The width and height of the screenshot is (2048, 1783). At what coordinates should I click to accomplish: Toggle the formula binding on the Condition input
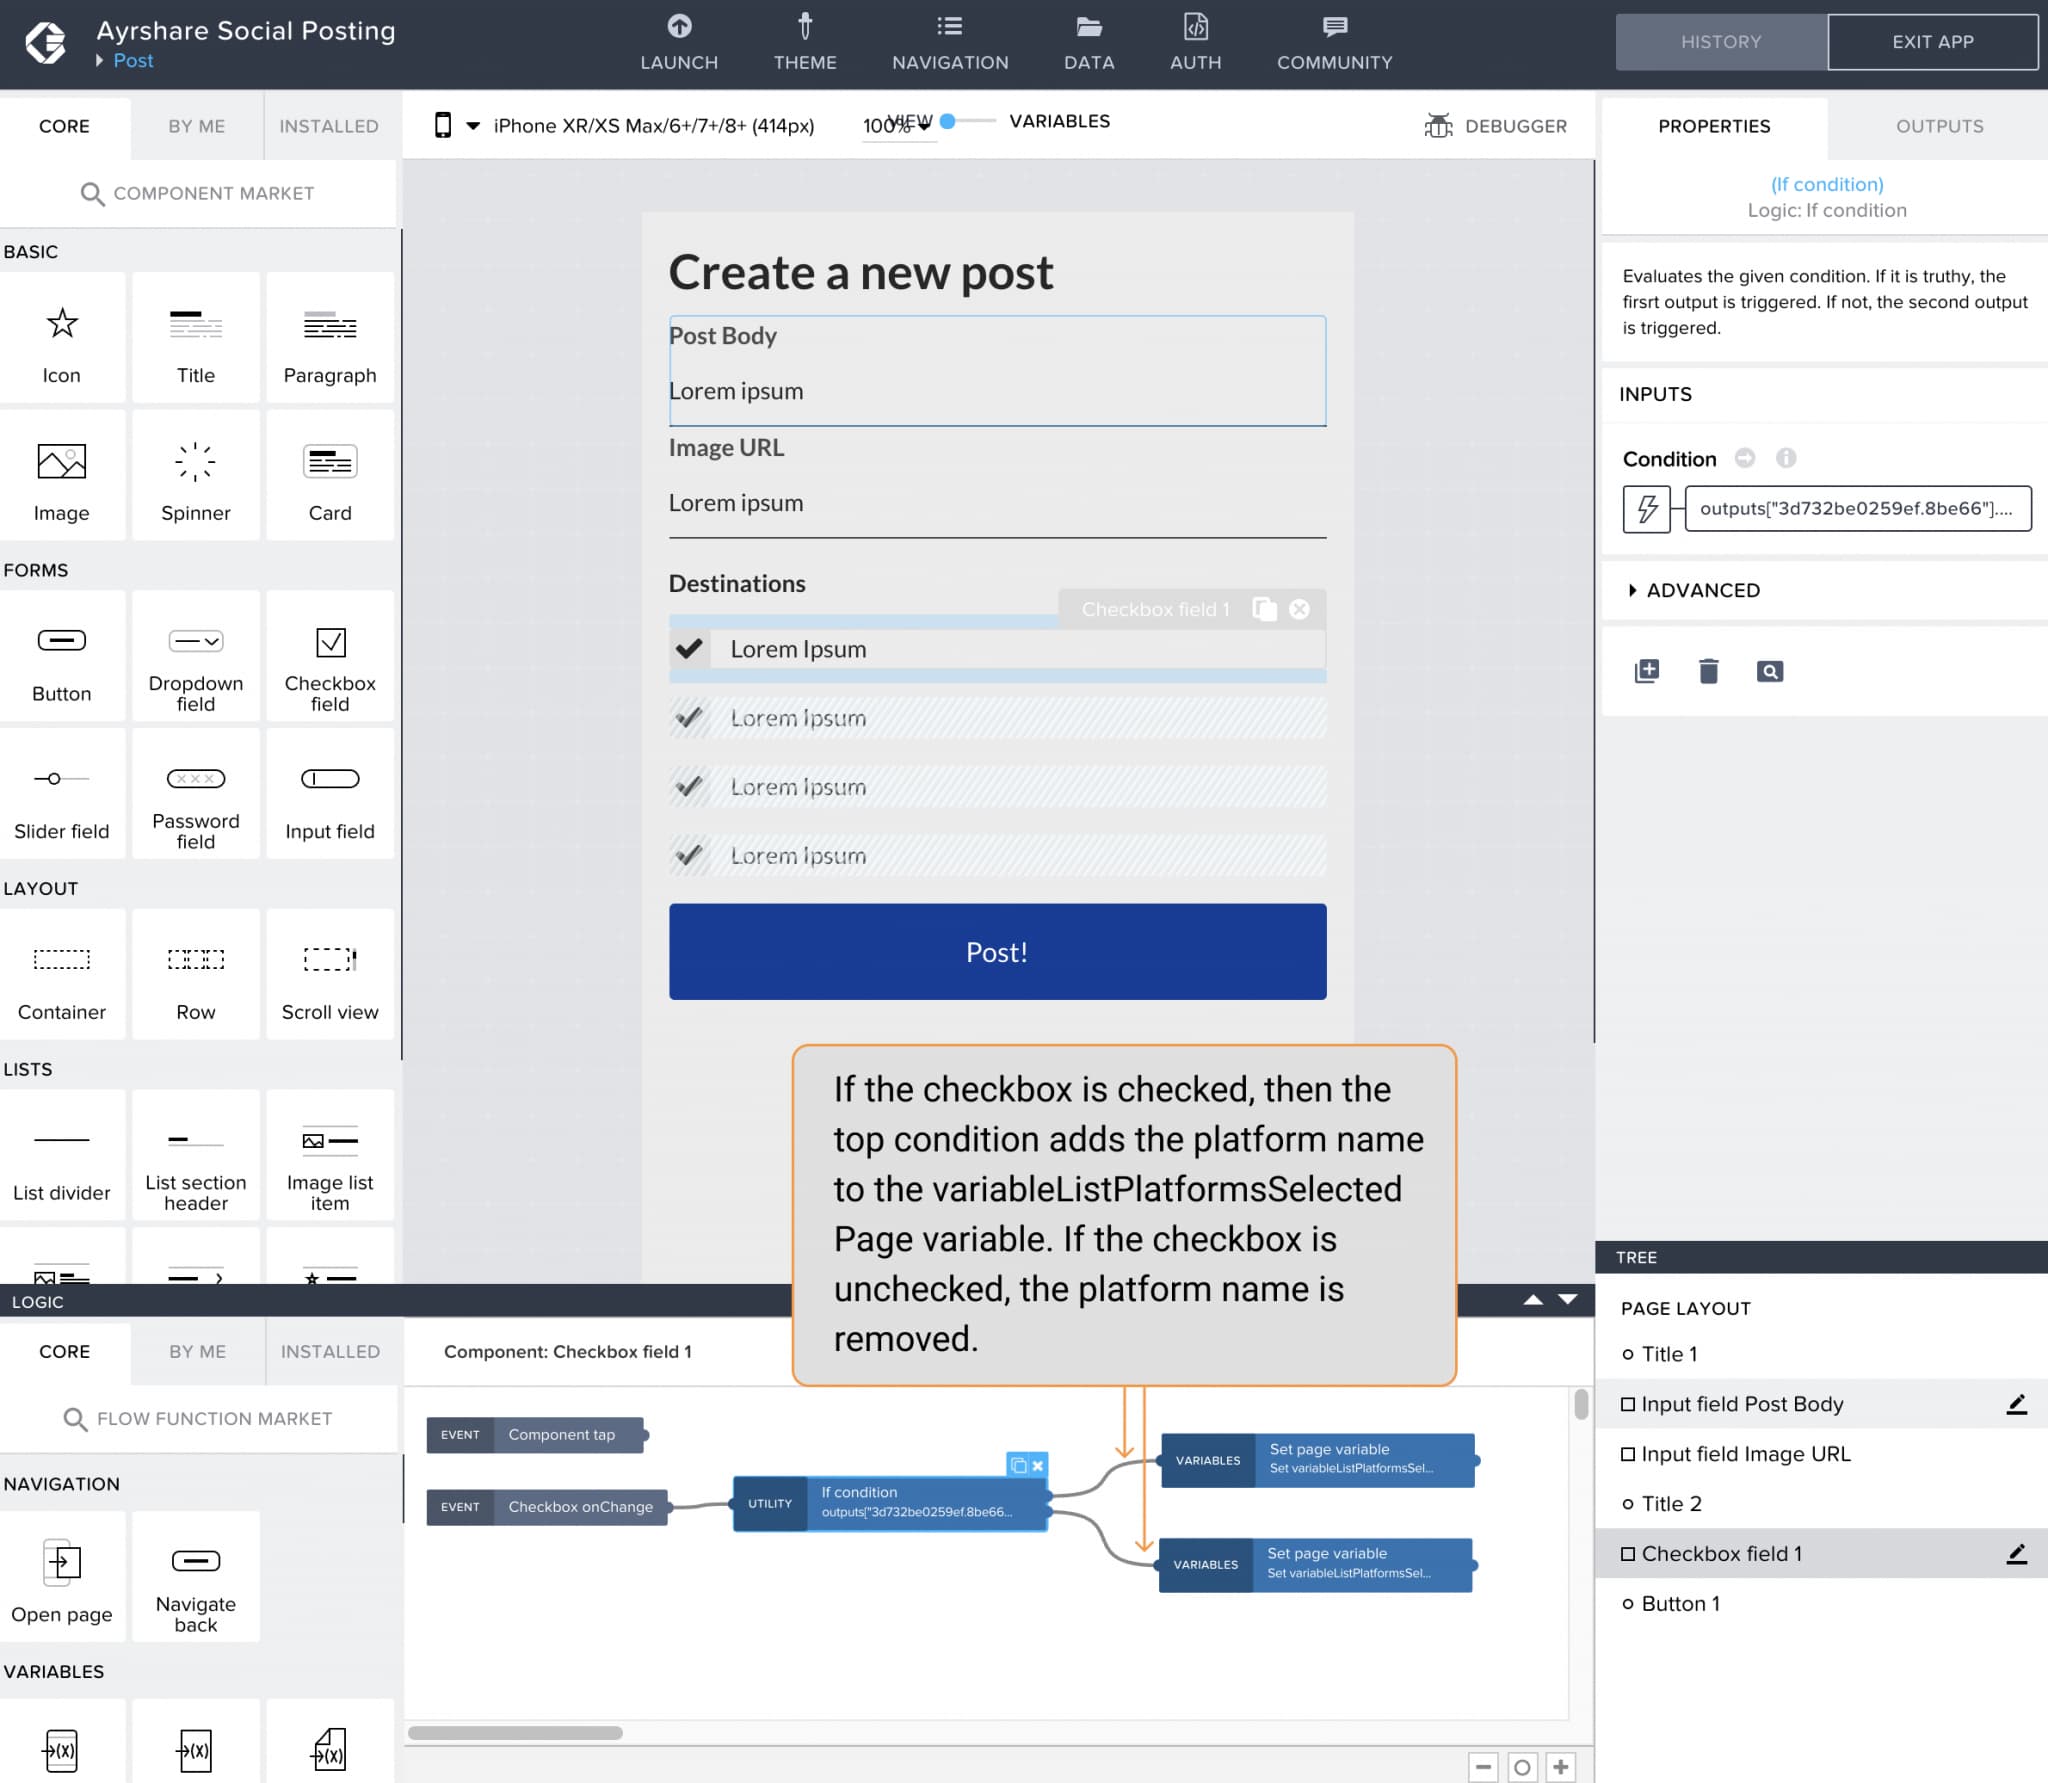click(1645, 510)
